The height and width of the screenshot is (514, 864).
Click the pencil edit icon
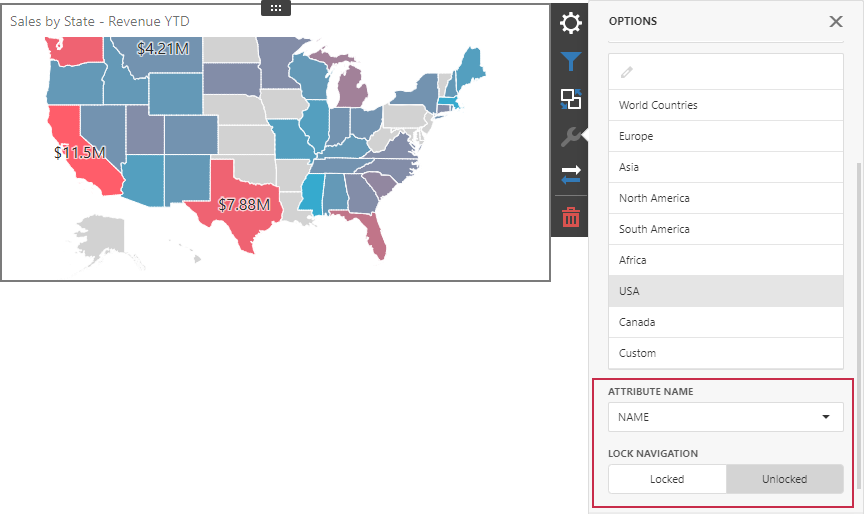(627, 72)
